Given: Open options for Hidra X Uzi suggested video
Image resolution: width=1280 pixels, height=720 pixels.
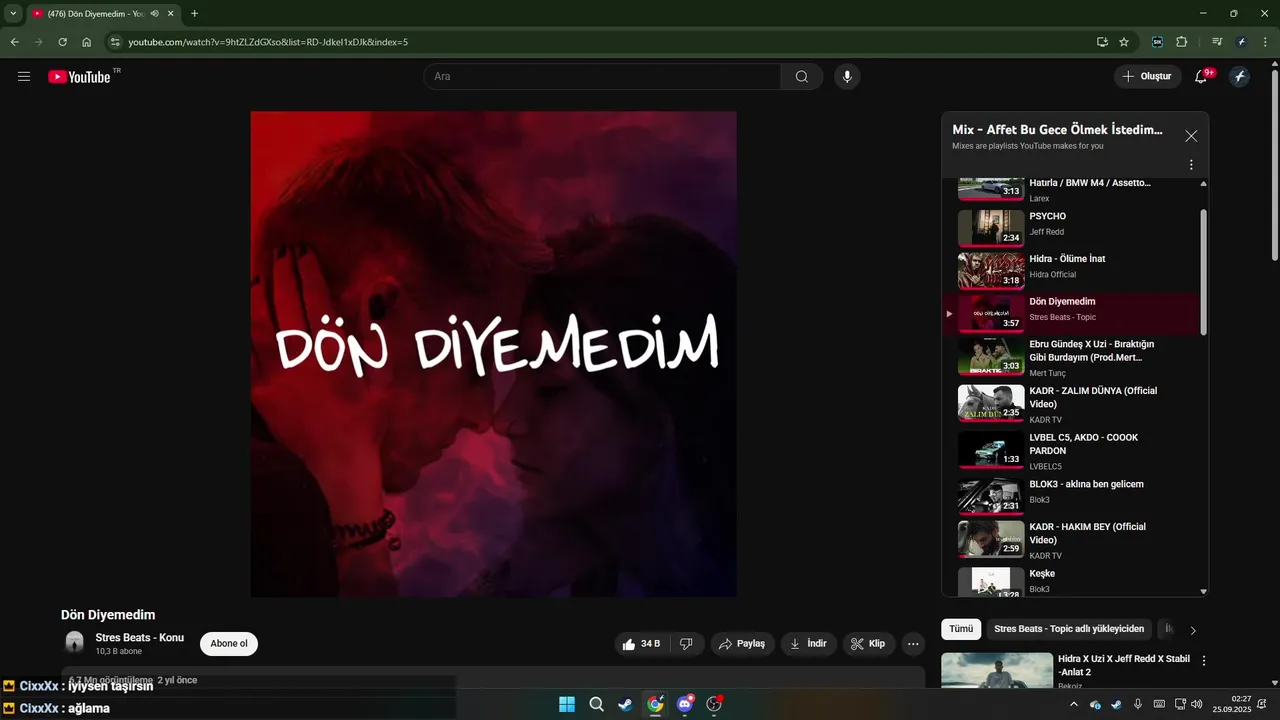Looking at the screenshot, I should coord(1204,661).
